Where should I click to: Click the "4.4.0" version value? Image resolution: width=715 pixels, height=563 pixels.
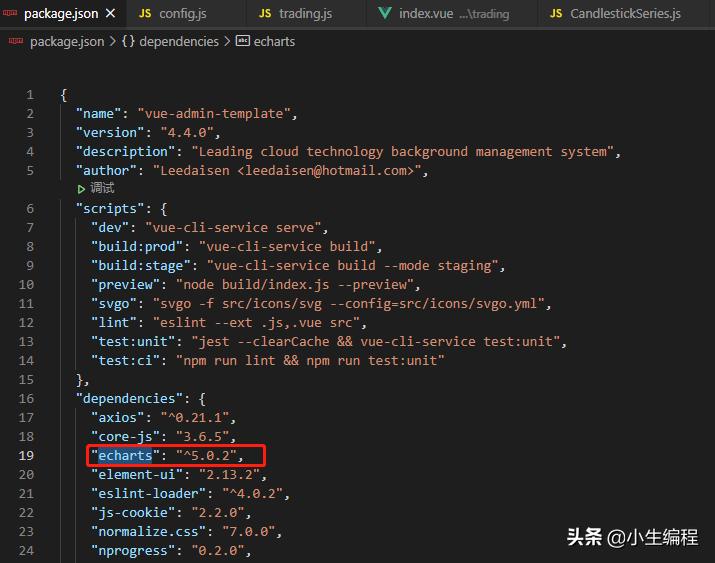click(187, 133)
